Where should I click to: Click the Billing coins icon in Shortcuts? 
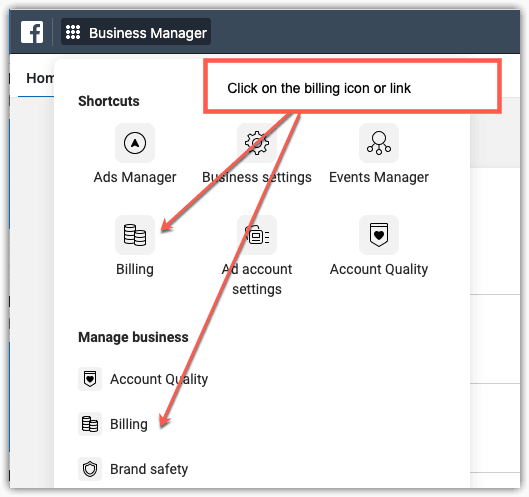[x=135, y=235]
